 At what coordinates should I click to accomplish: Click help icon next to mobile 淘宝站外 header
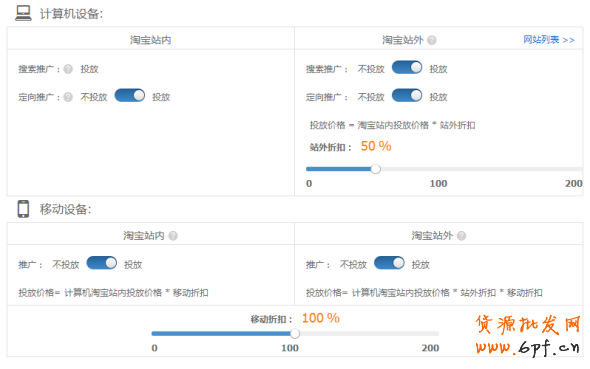(x=461, y=236)
